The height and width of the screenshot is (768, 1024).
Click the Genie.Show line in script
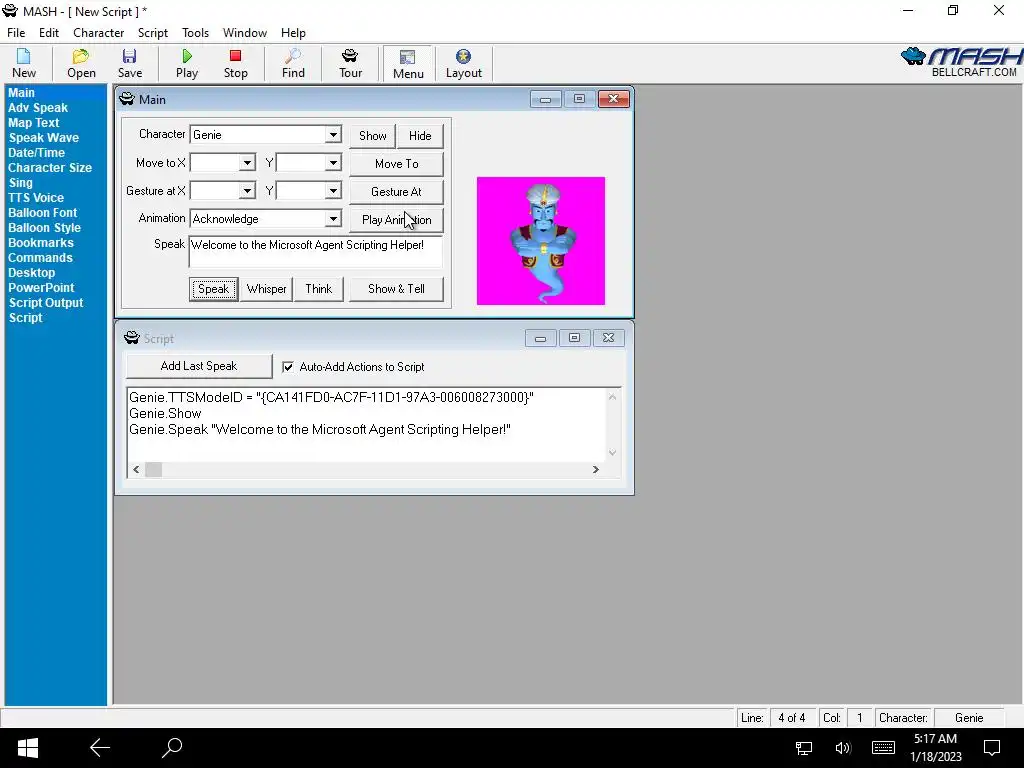click(x=165, y=413)
